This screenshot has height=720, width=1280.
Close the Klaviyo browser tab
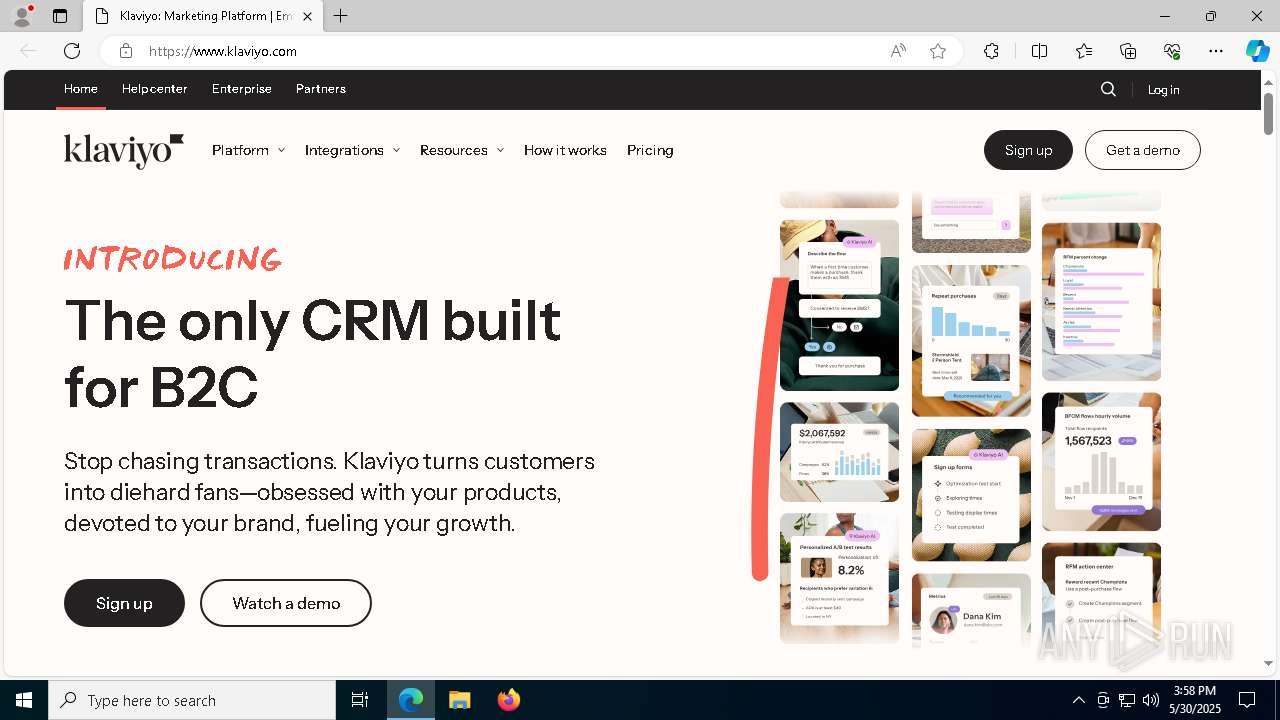307,16
